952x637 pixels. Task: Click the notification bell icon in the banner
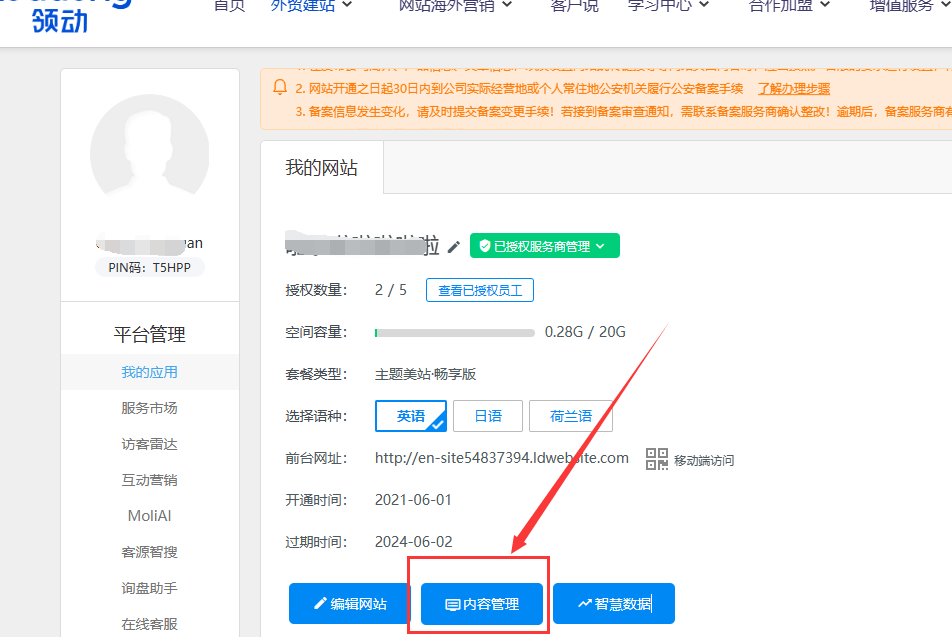click(x=280, y=88)
